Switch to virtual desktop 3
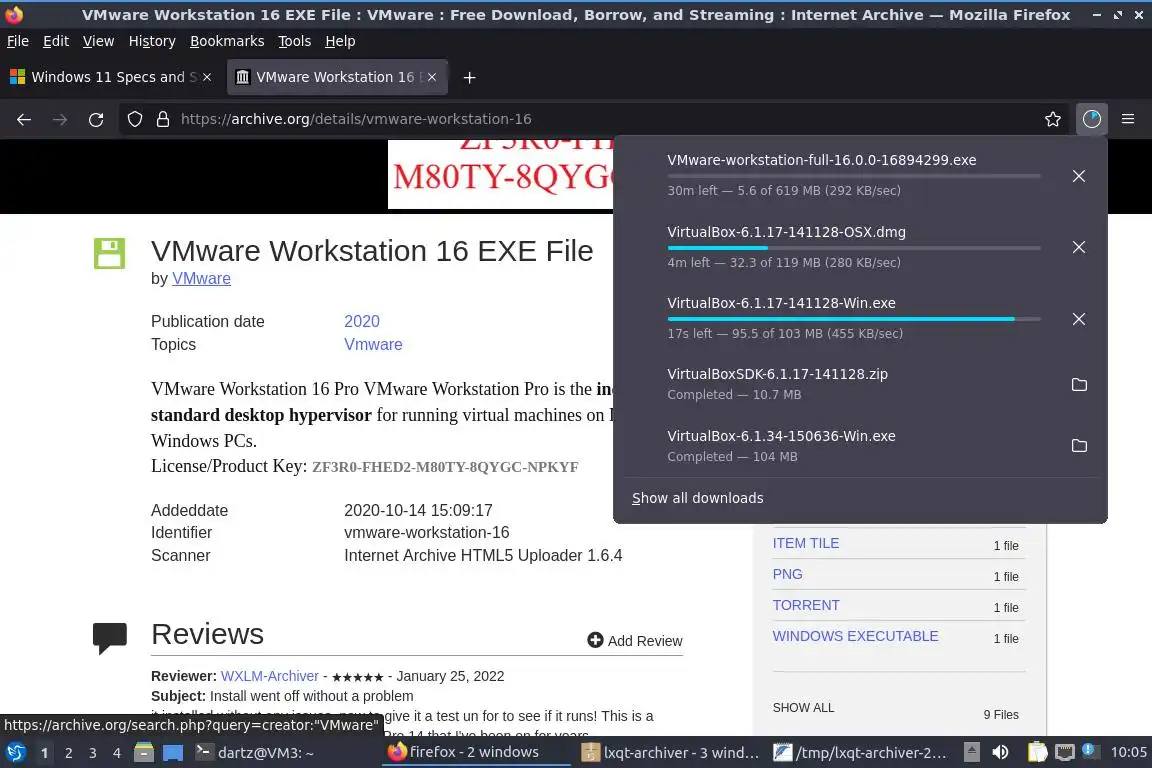Viewport: 1152px width, 768px height. coord(93,753)
